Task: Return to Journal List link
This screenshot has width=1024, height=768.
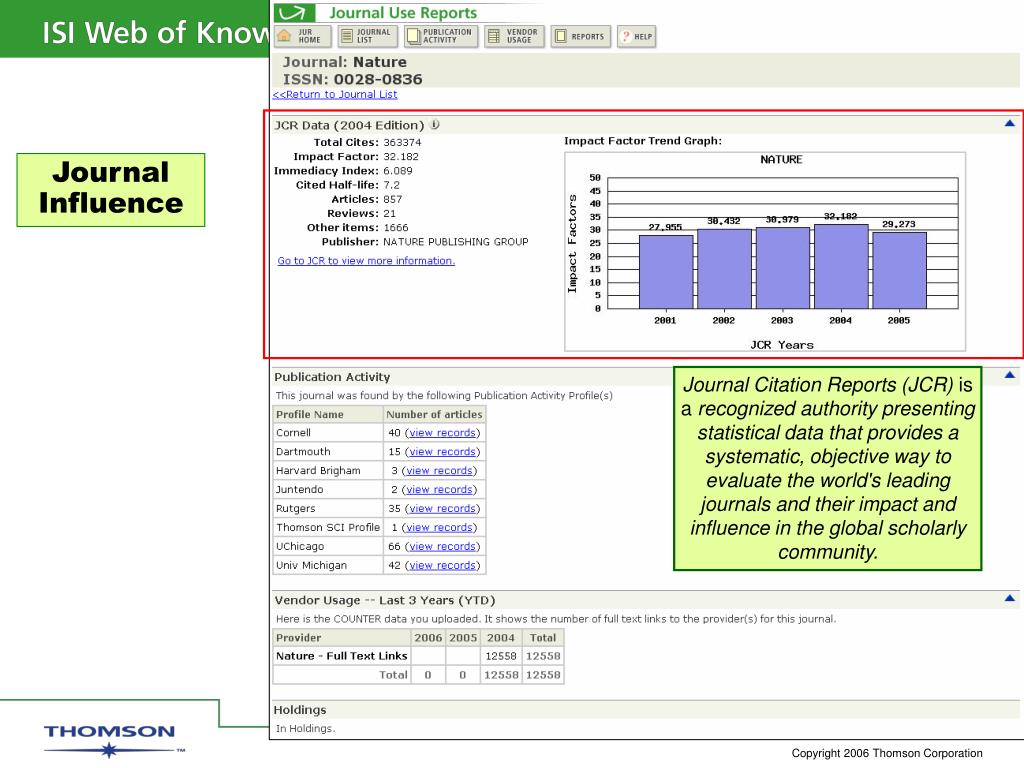Action: click(335, 95)
